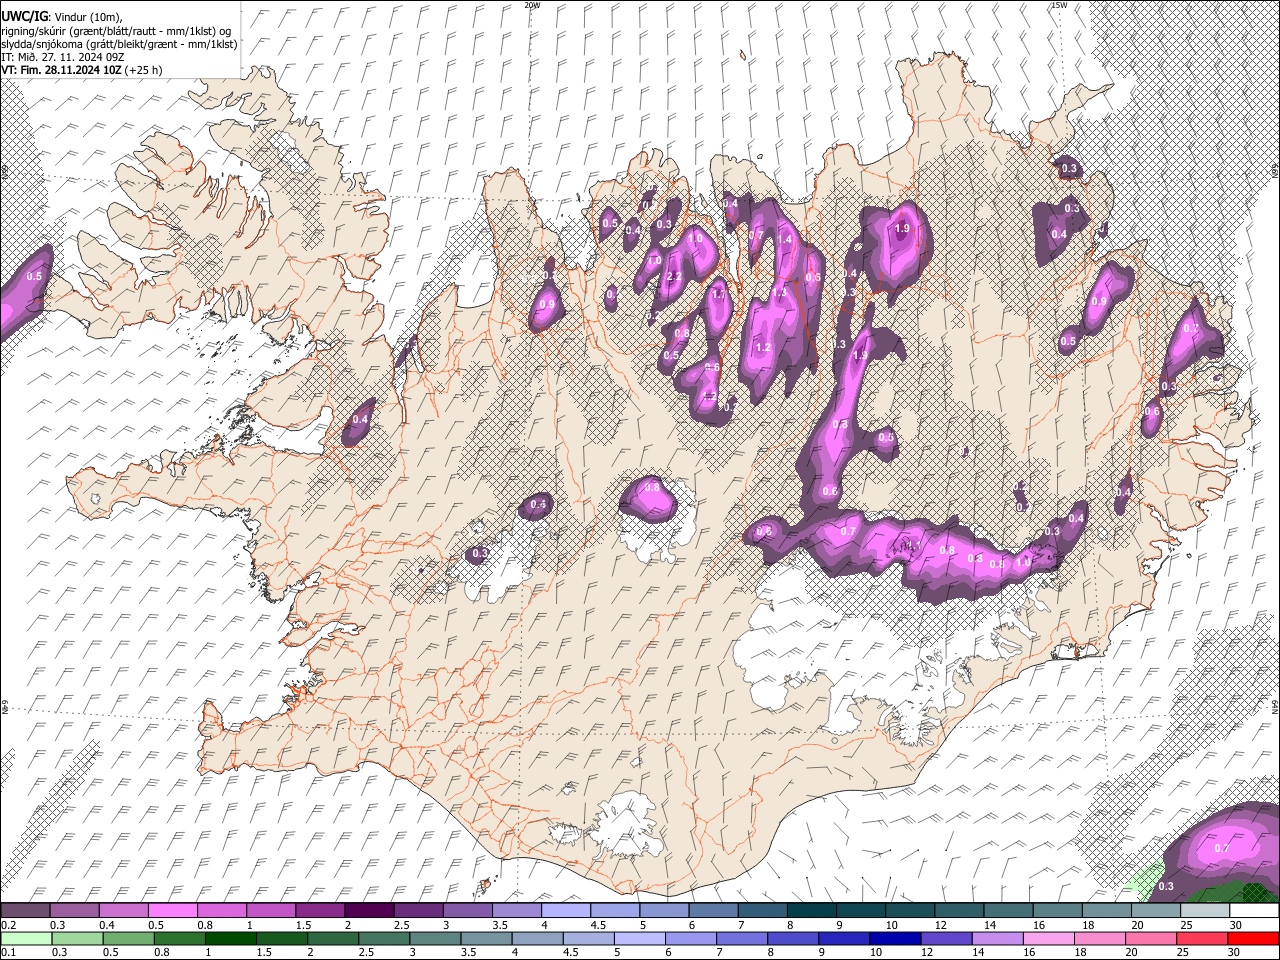Click the initial time line 'IT: Mið. 27. 11. 2024 09Z'
1280x960 pixels.
62,57
